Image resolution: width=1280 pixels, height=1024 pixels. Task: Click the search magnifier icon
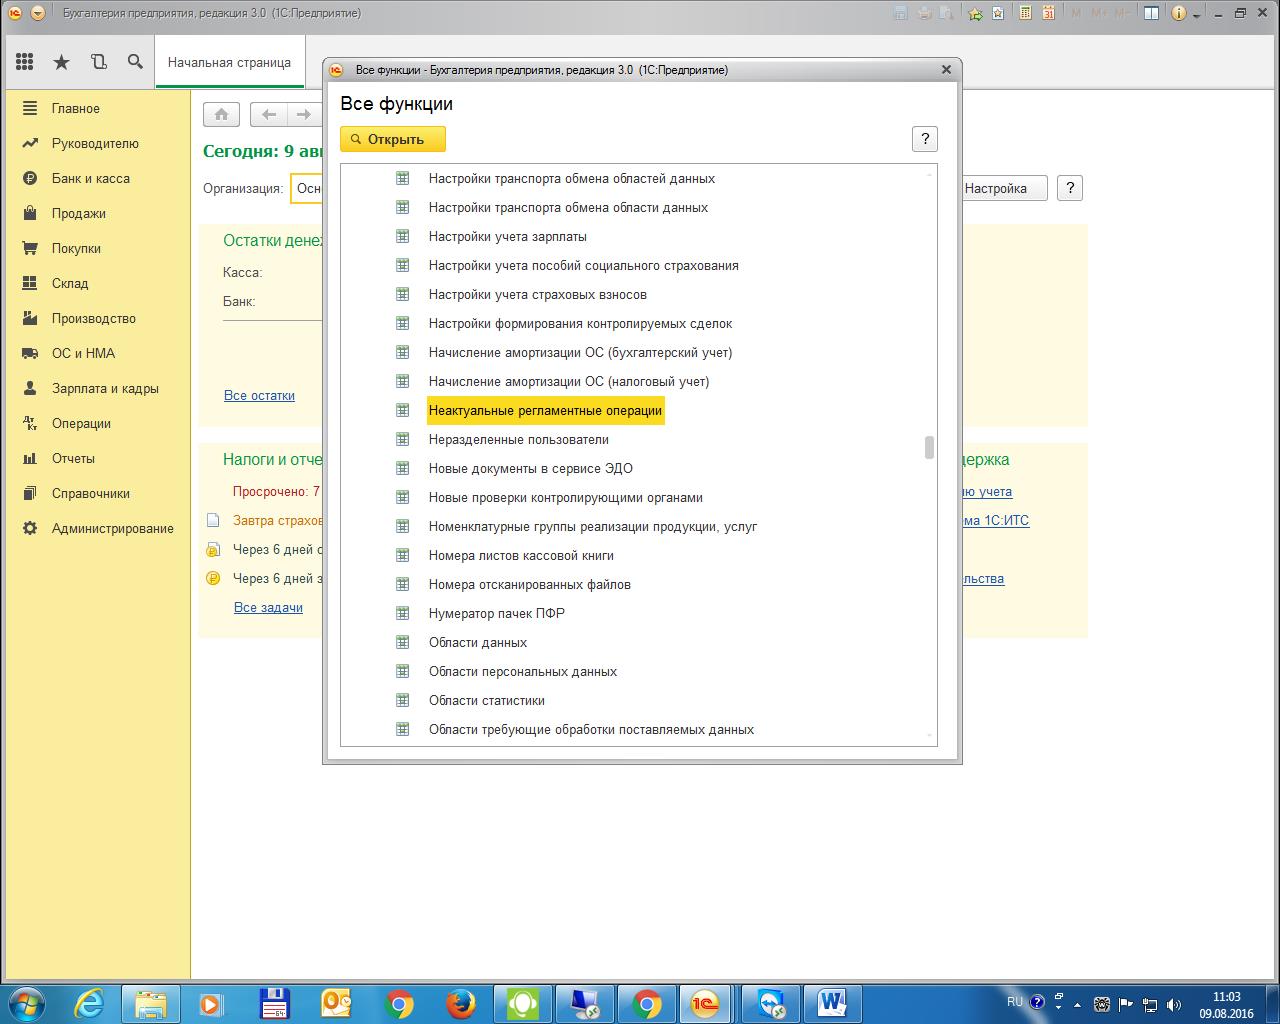tap(135, 62)
